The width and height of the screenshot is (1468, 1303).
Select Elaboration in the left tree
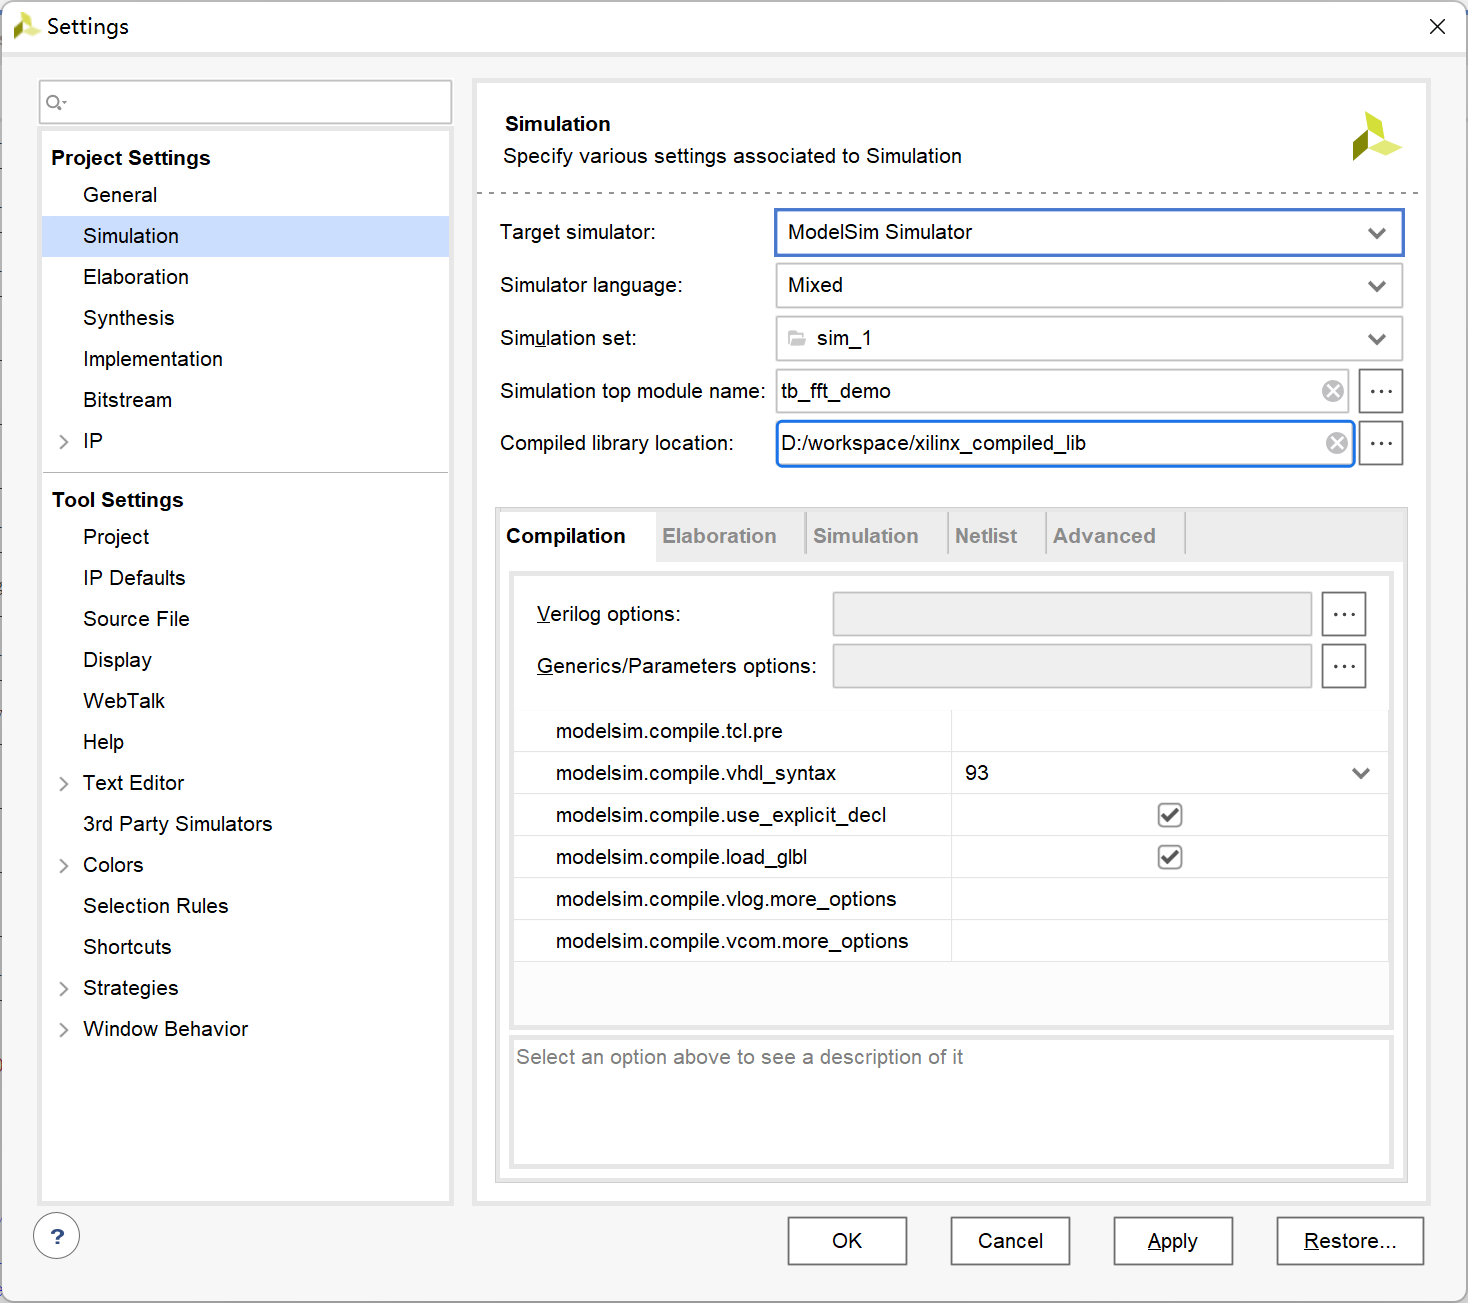pos(136,277)
